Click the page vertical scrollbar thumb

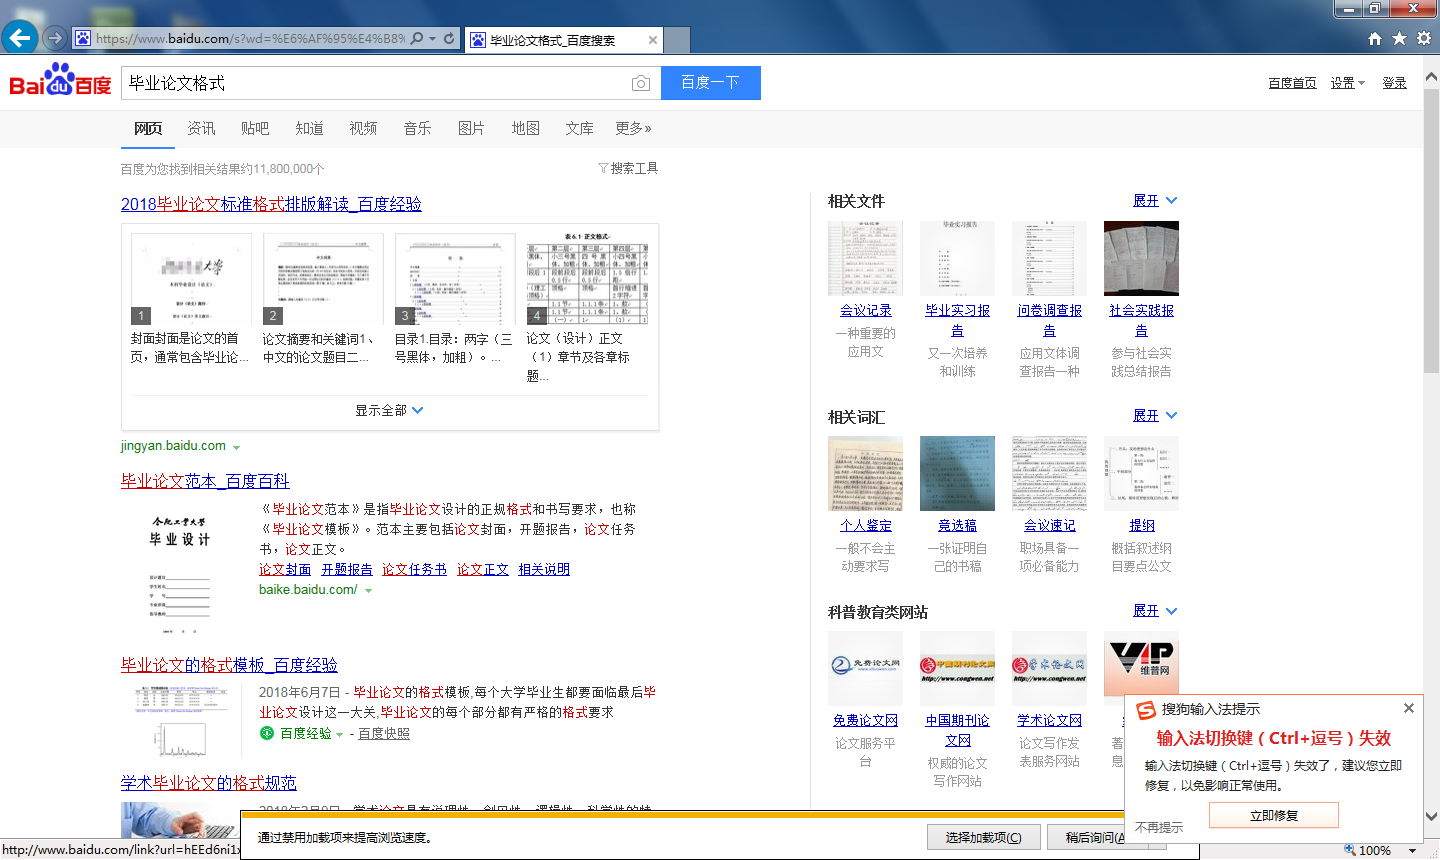point(1431,230)
